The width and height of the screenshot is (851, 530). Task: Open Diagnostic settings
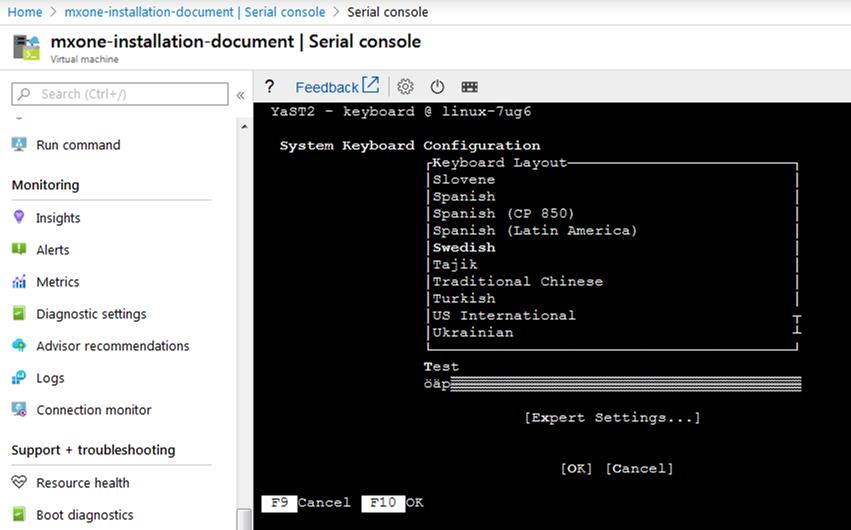[x=91, y=314]
